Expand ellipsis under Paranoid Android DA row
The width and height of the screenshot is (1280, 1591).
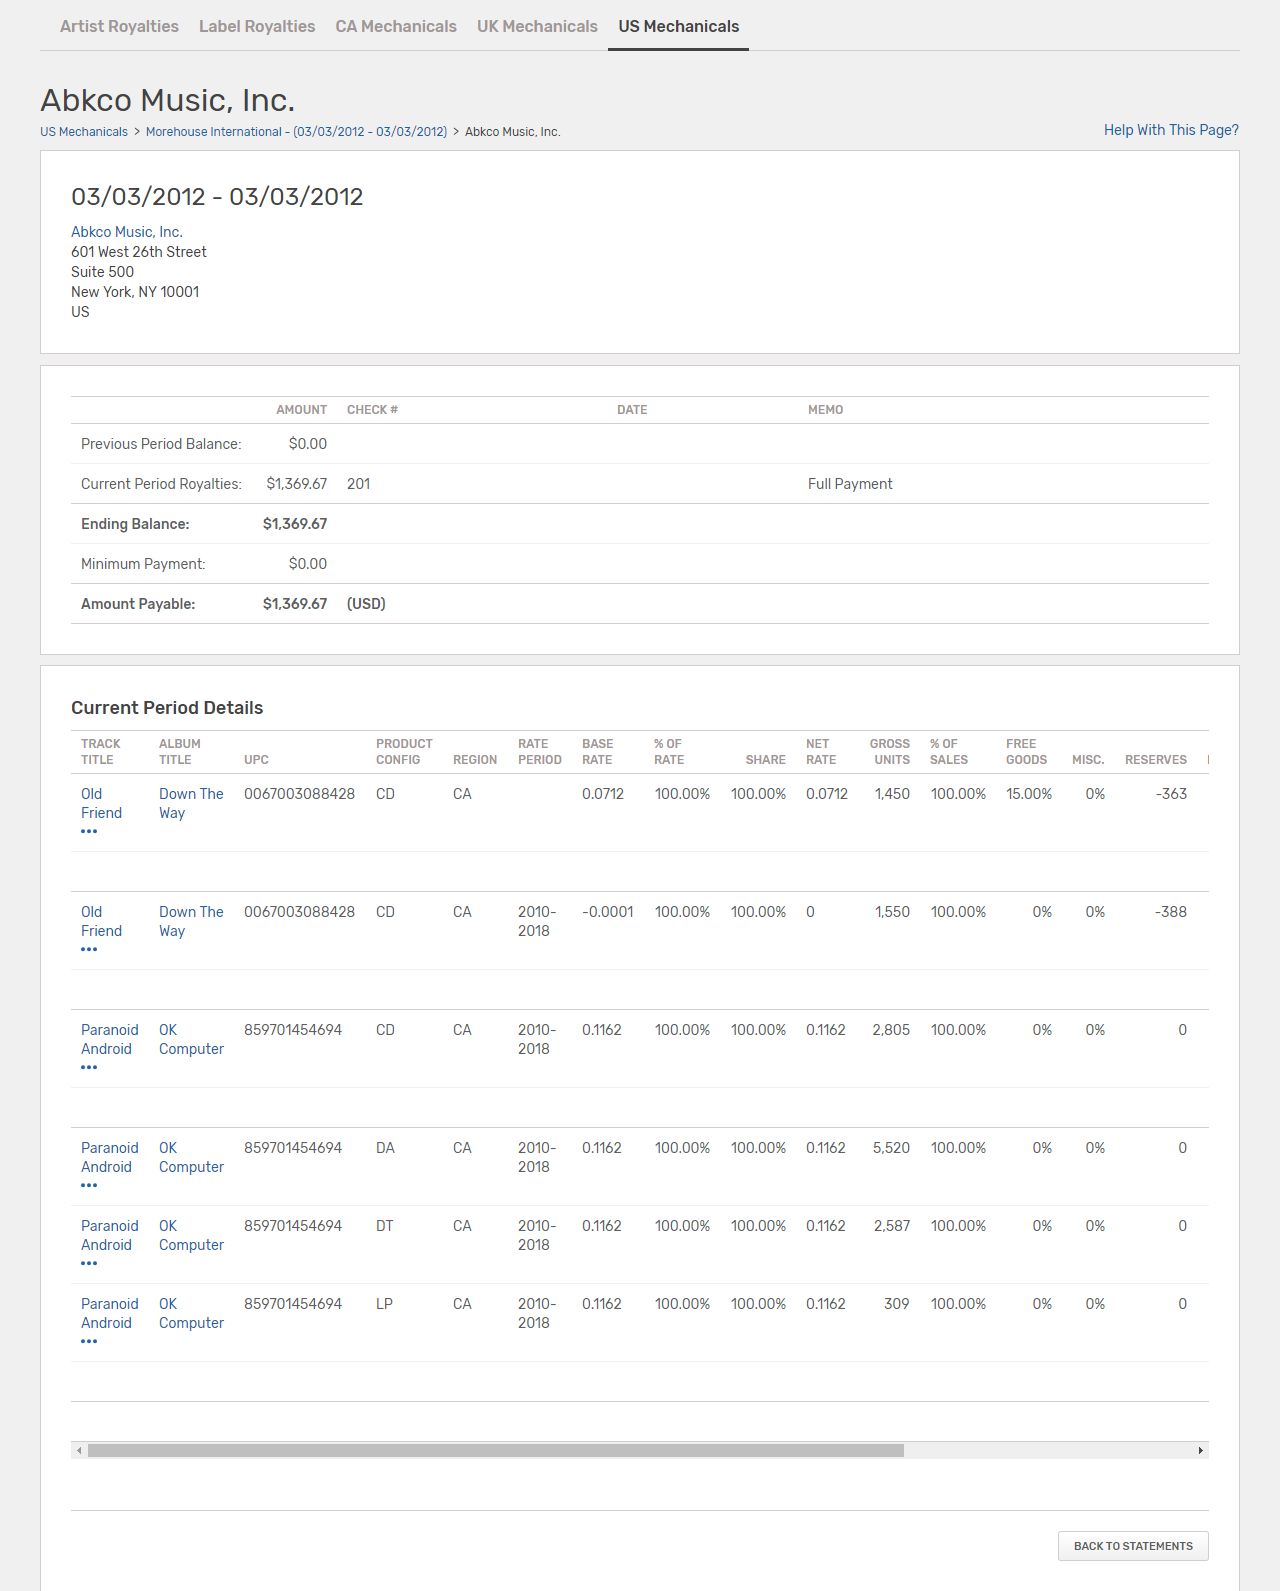[89, 1186]
